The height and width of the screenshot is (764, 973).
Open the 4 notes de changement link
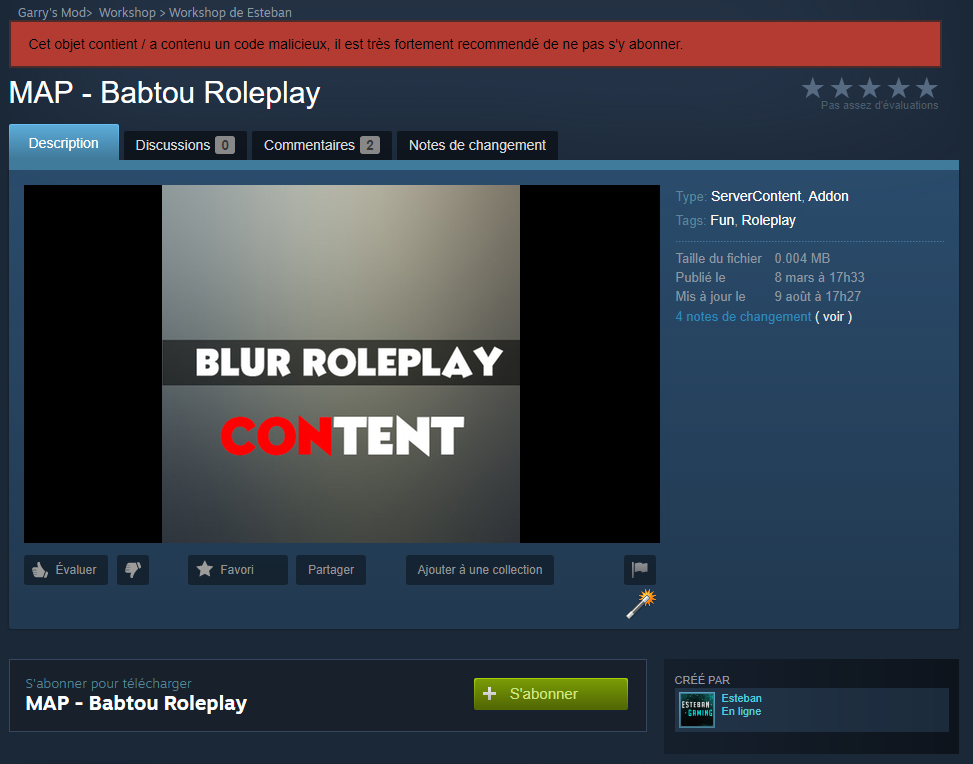click(743, 317)
